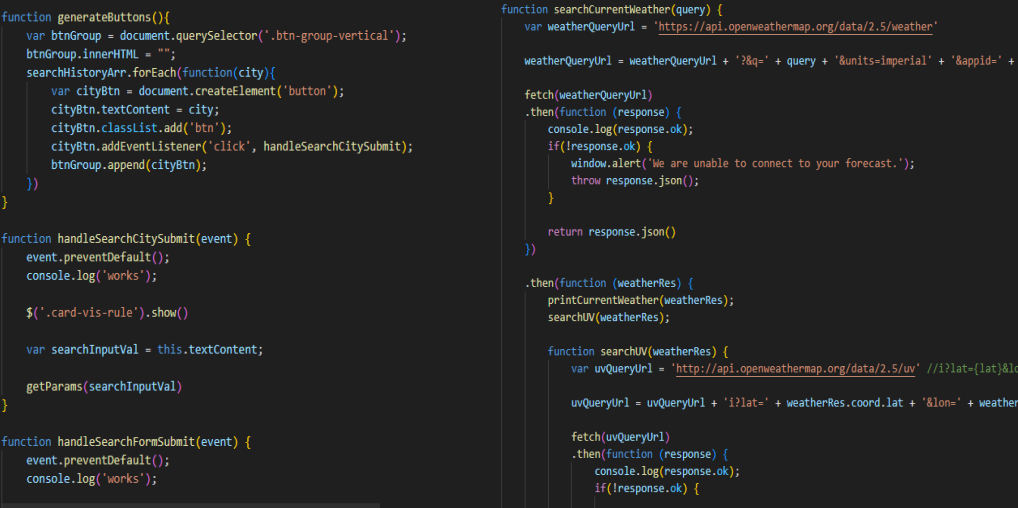Click the cityBtn.classList.add('btn') line
This screenshot has width=1018, height=508.
pyautogui.click(x=142, y=128)
